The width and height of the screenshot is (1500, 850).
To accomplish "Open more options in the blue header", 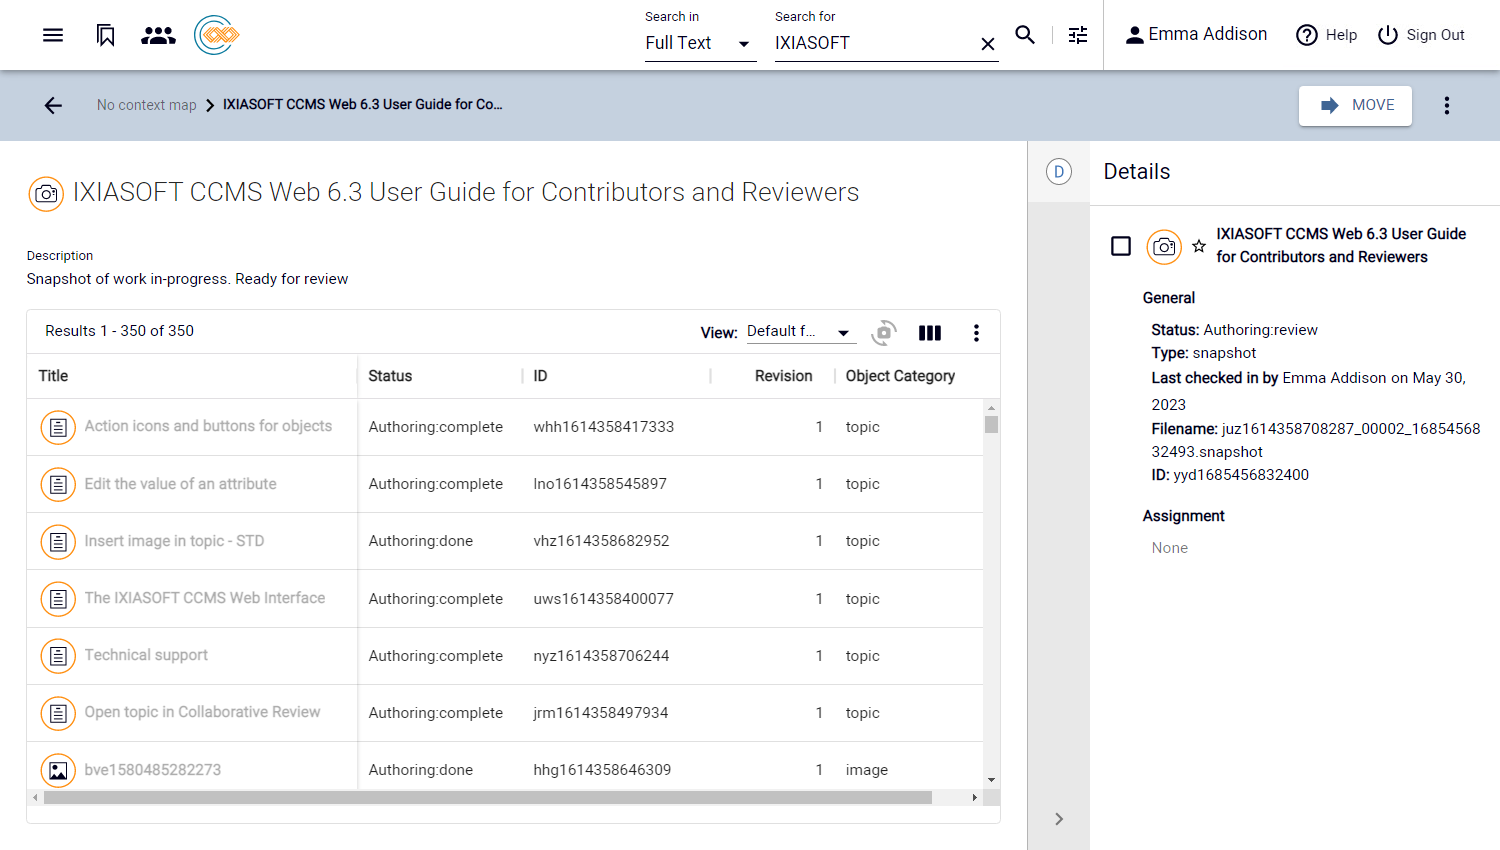I will point(1447,105).
